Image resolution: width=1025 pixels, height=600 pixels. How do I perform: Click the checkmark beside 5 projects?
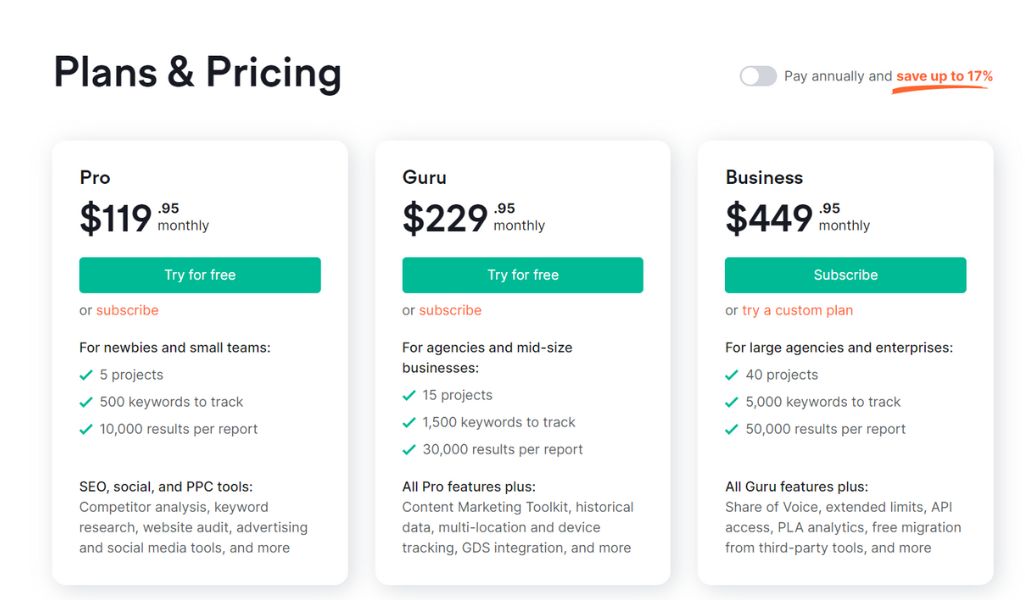click(86, 375)
